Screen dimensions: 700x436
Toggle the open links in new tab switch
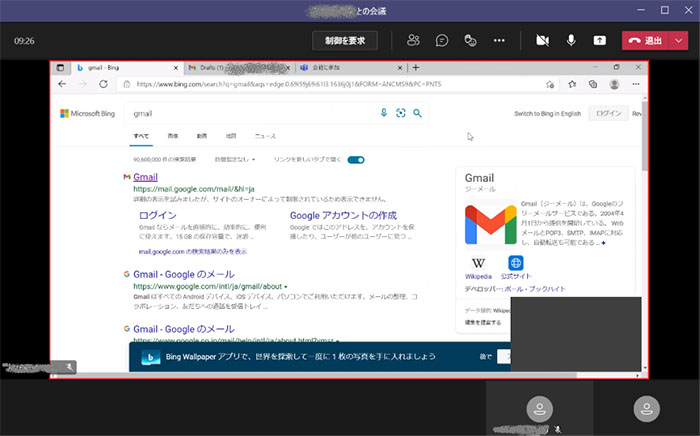point(355,159)
